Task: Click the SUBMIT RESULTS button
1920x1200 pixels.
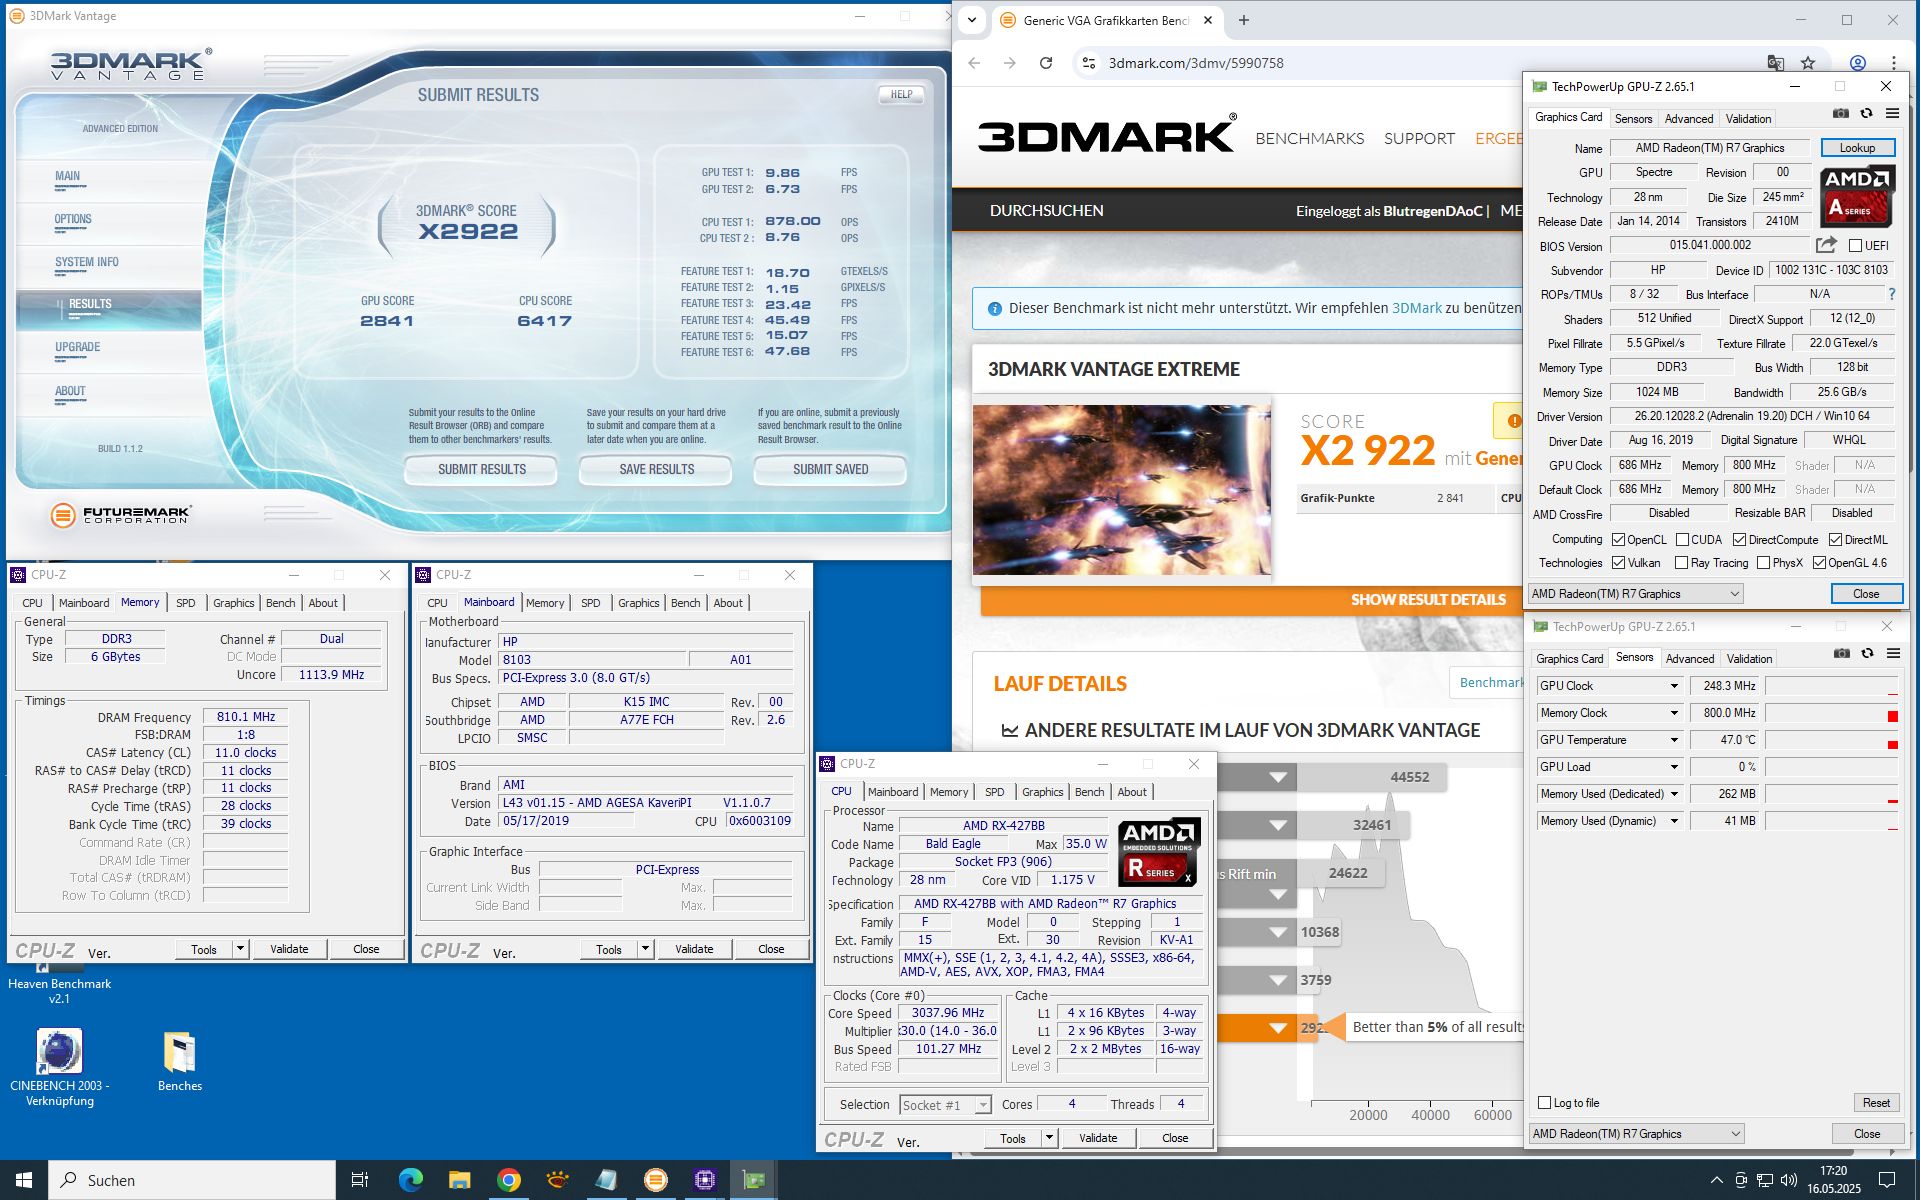Action: click(481, 469)
